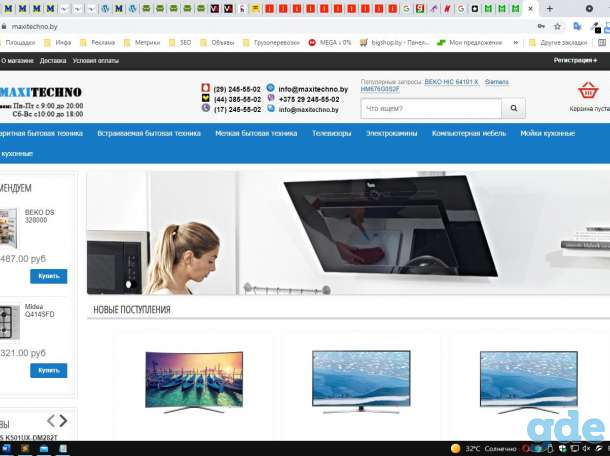This screenshot has width=610, height=456.
Task: Open the Условия оплаты menu item
Action: 96,61
